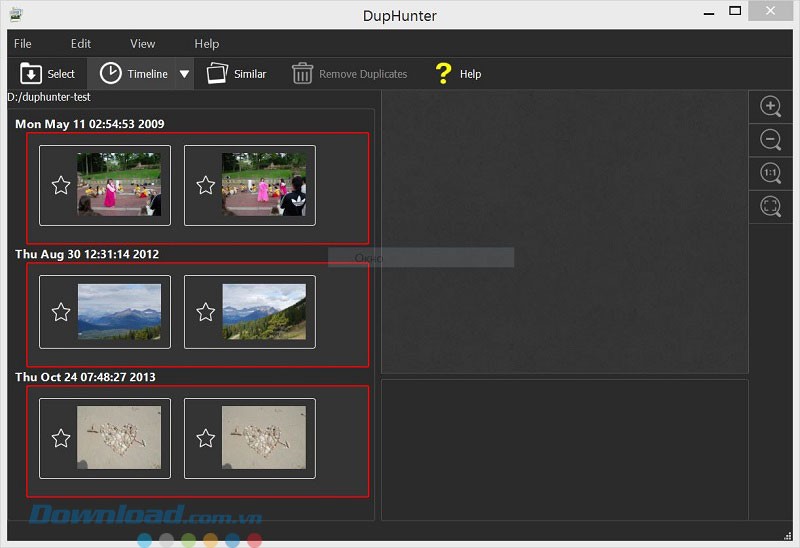Open the View menu
Screen dimensions: 800x548
143,44
